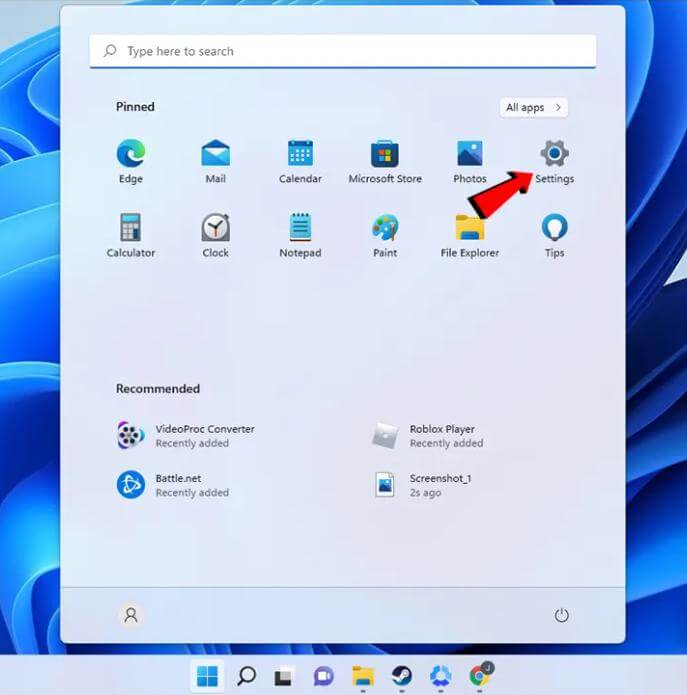
Task: Open the Tips app
Action: click(554, 235)
